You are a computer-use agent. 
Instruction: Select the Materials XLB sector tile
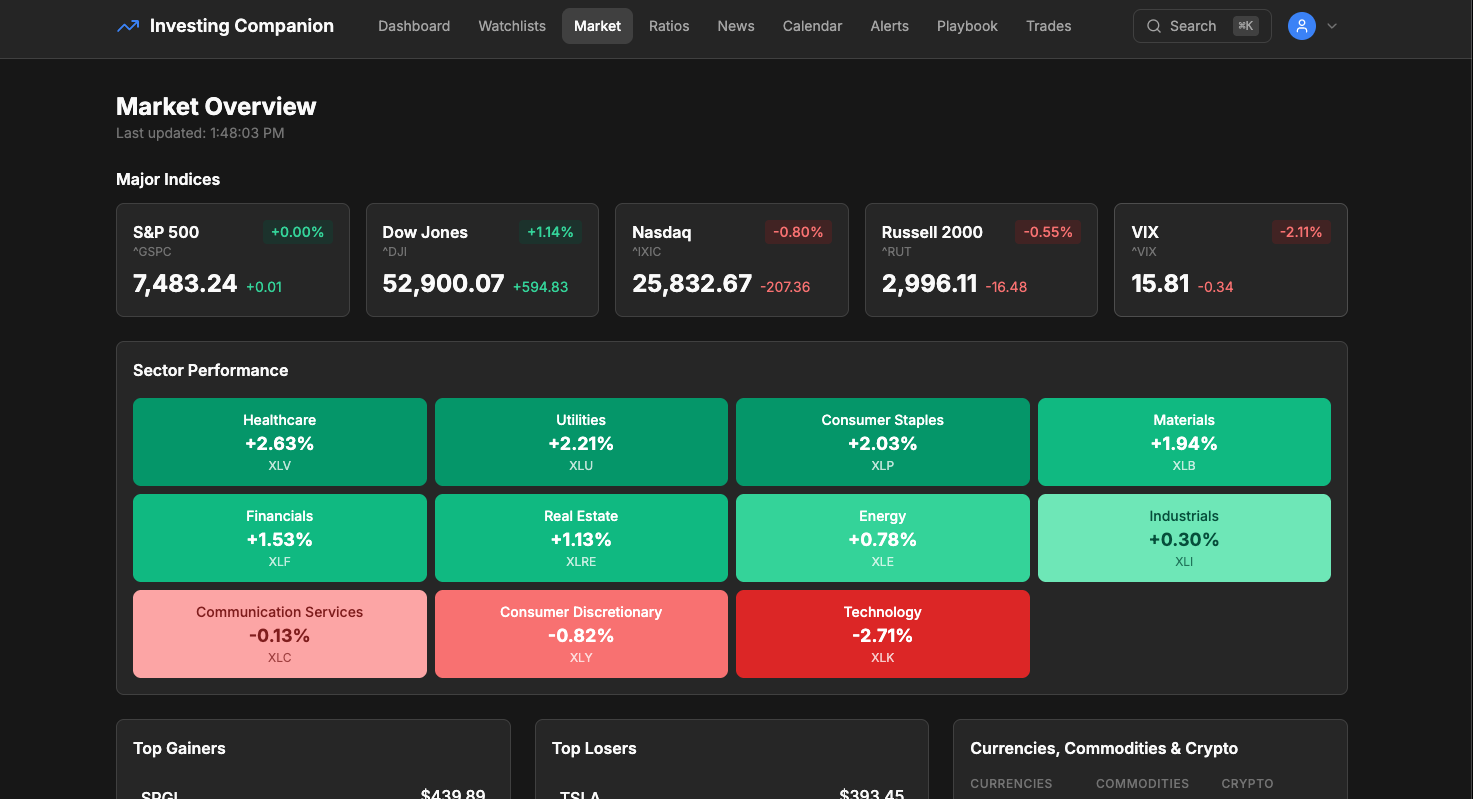(x=1184, y=442)
